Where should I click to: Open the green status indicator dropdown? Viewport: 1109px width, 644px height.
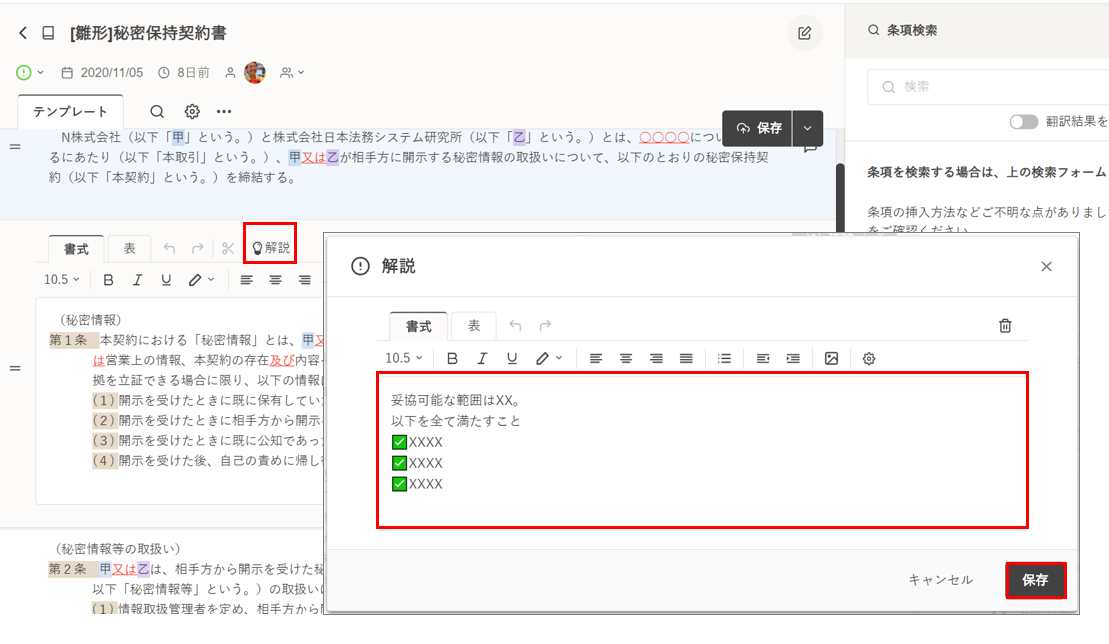(30, 72)
